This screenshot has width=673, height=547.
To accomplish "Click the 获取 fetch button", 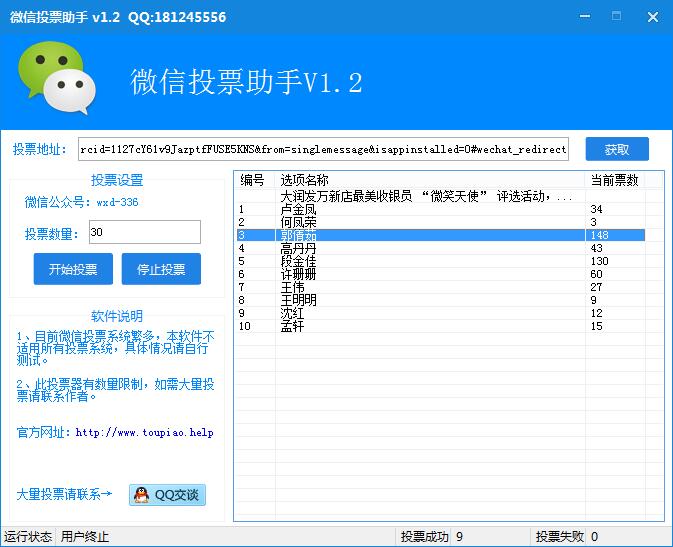I will click(616, 149).
